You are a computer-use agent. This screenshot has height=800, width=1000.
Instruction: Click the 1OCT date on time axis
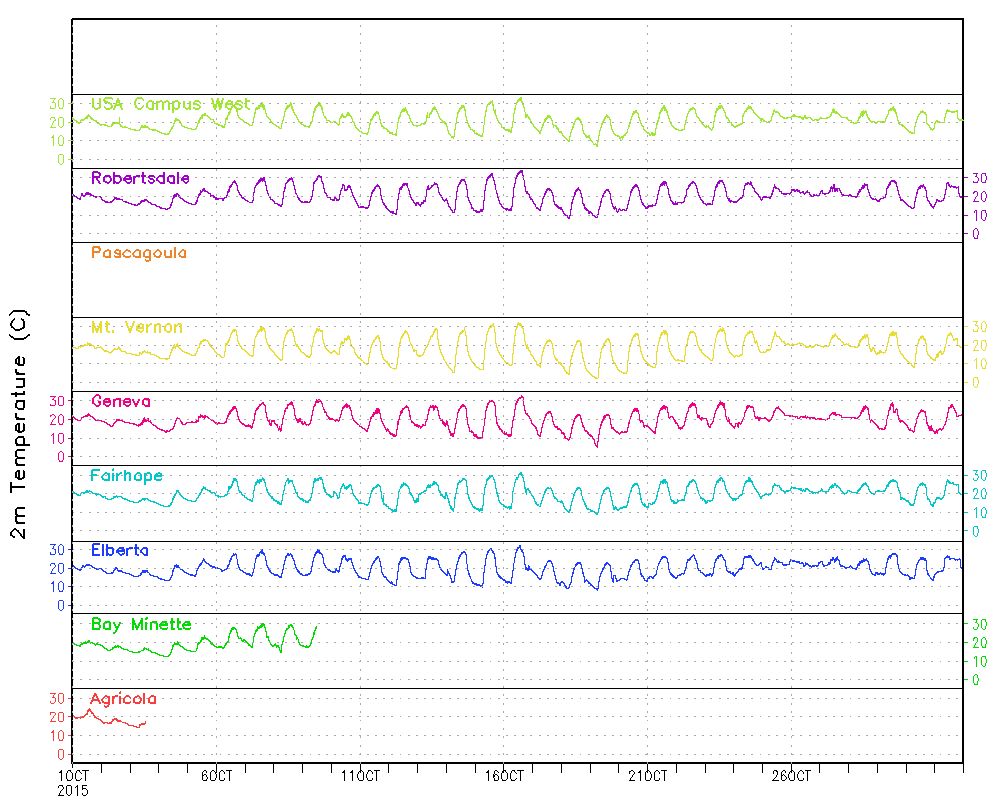pyautogui.click(x=73, y=776)
